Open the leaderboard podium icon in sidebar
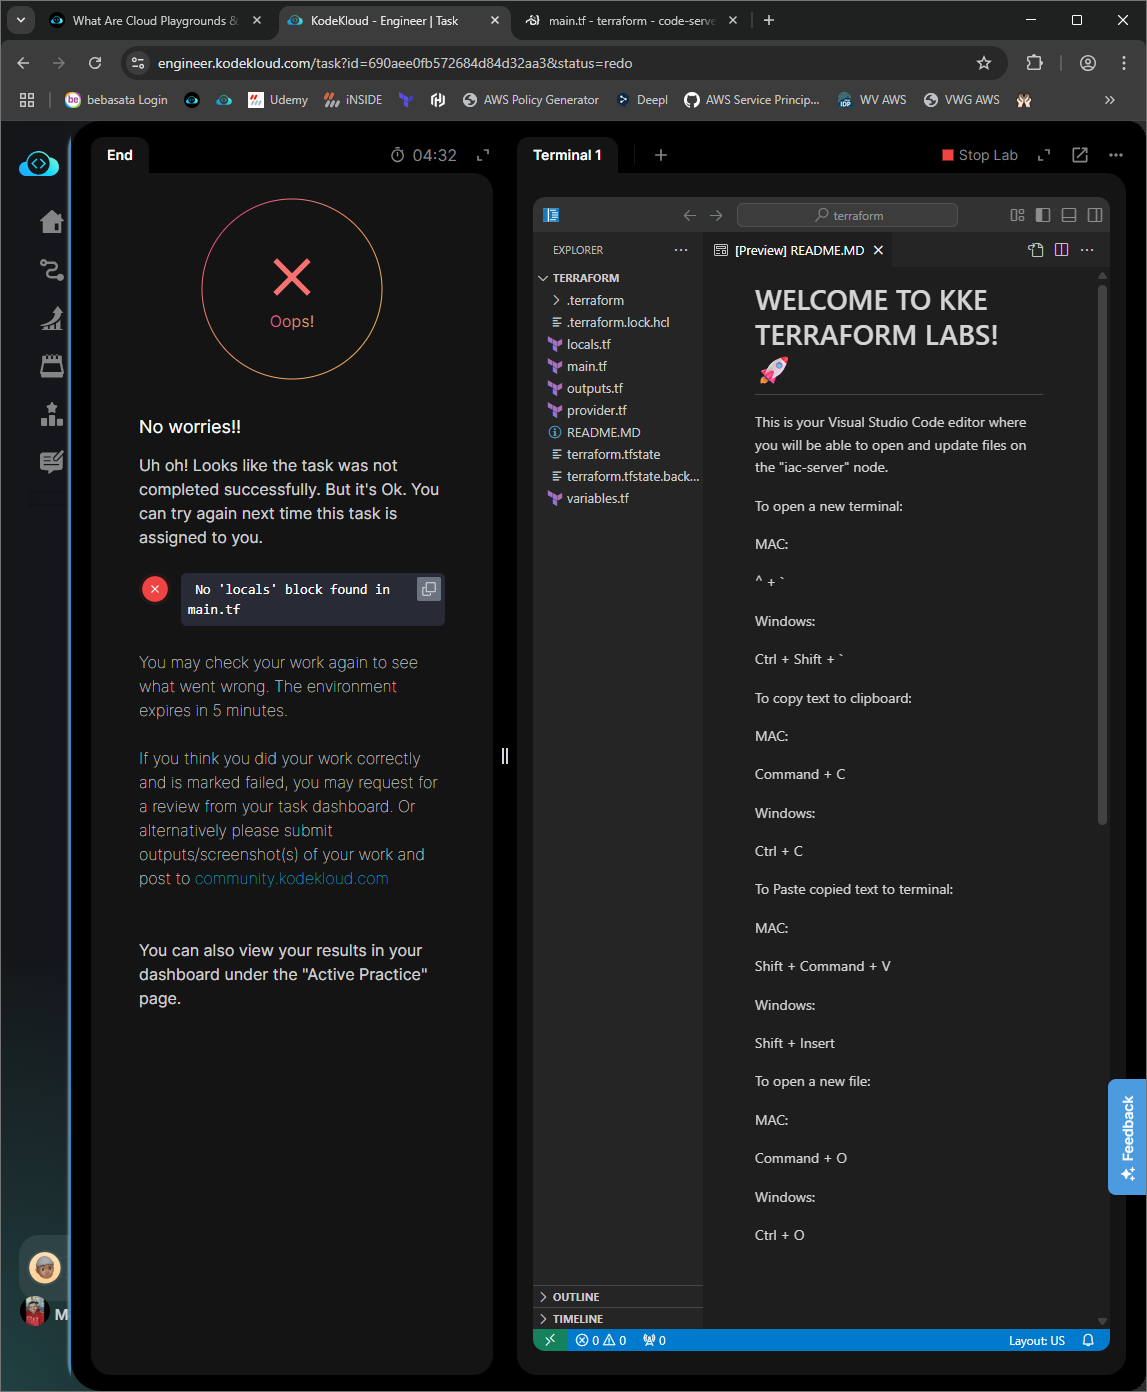This screenshot has height=1392, width=1147. [x=51, y=414]
